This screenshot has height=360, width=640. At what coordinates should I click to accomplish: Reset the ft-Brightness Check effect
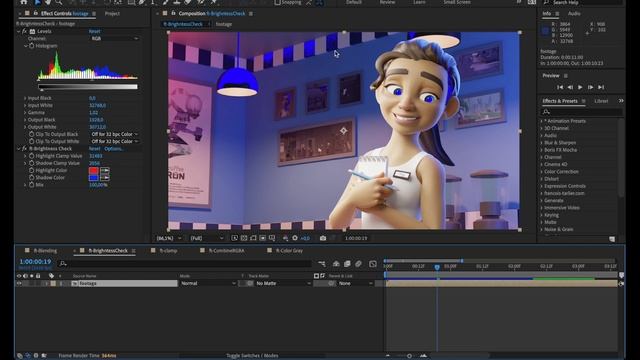click(94, 149)
